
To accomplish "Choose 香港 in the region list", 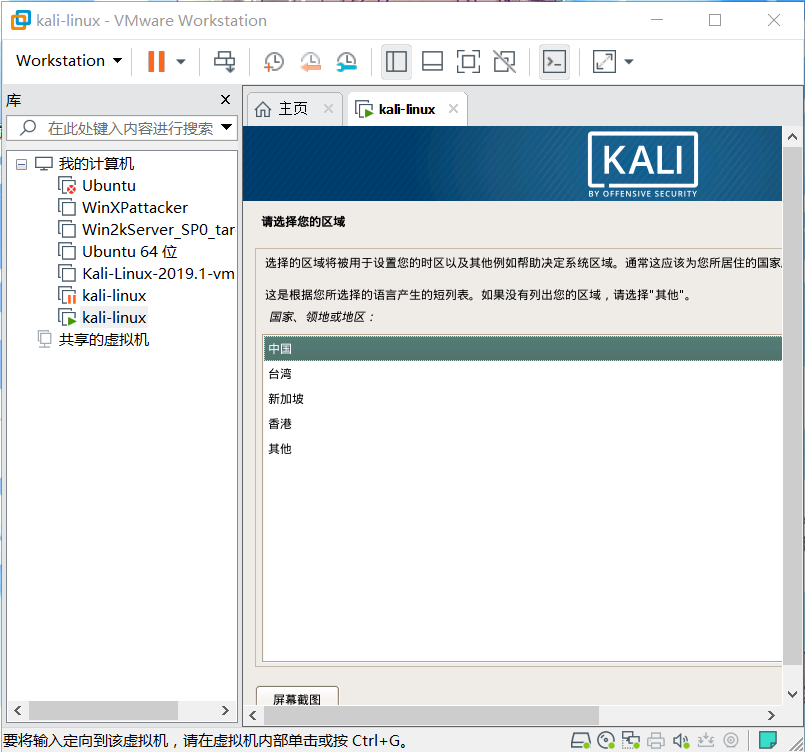I will point(523,424).
